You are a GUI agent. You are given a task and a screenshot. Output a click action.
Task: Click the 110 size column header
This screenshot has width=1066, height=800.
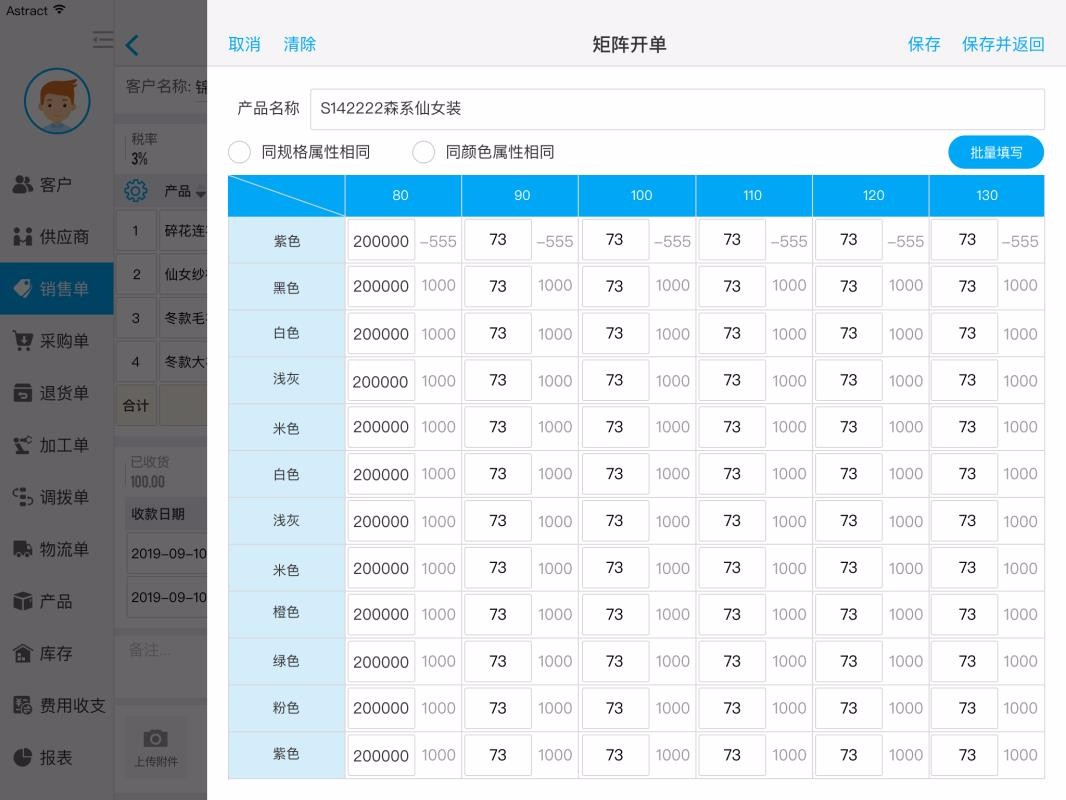click(x=754, y=196)
